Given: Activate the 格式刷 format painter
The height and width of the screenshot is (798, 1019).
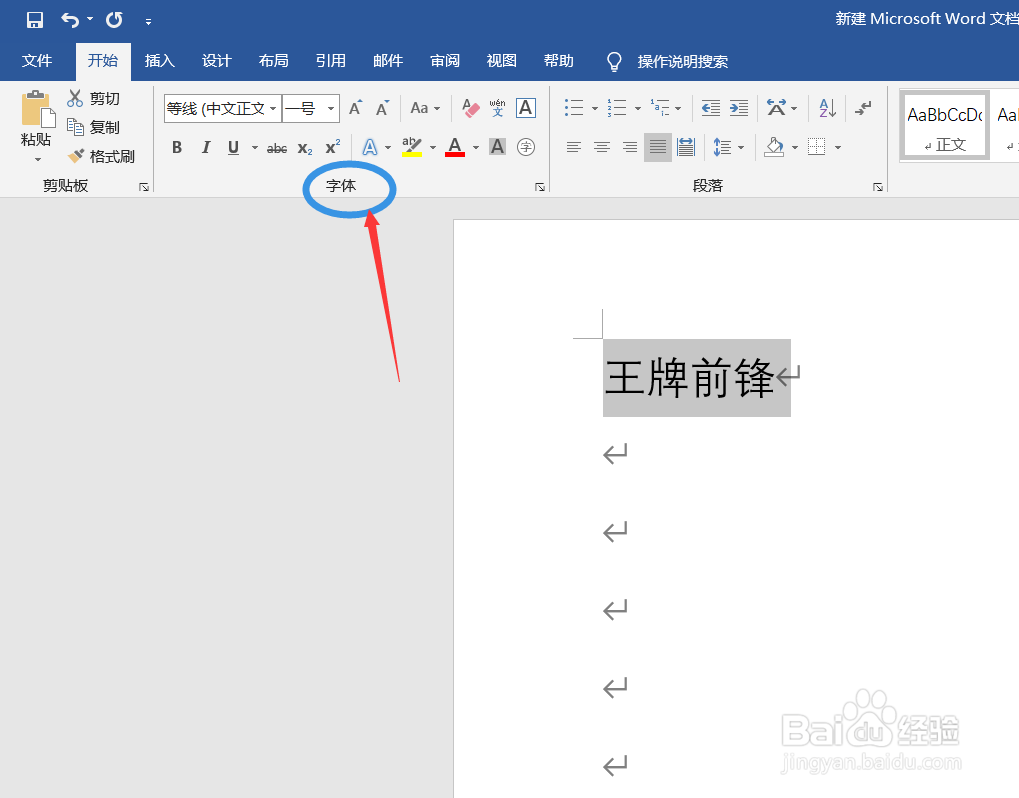Looking at the screenshot, I should click(x=101, y=157).
